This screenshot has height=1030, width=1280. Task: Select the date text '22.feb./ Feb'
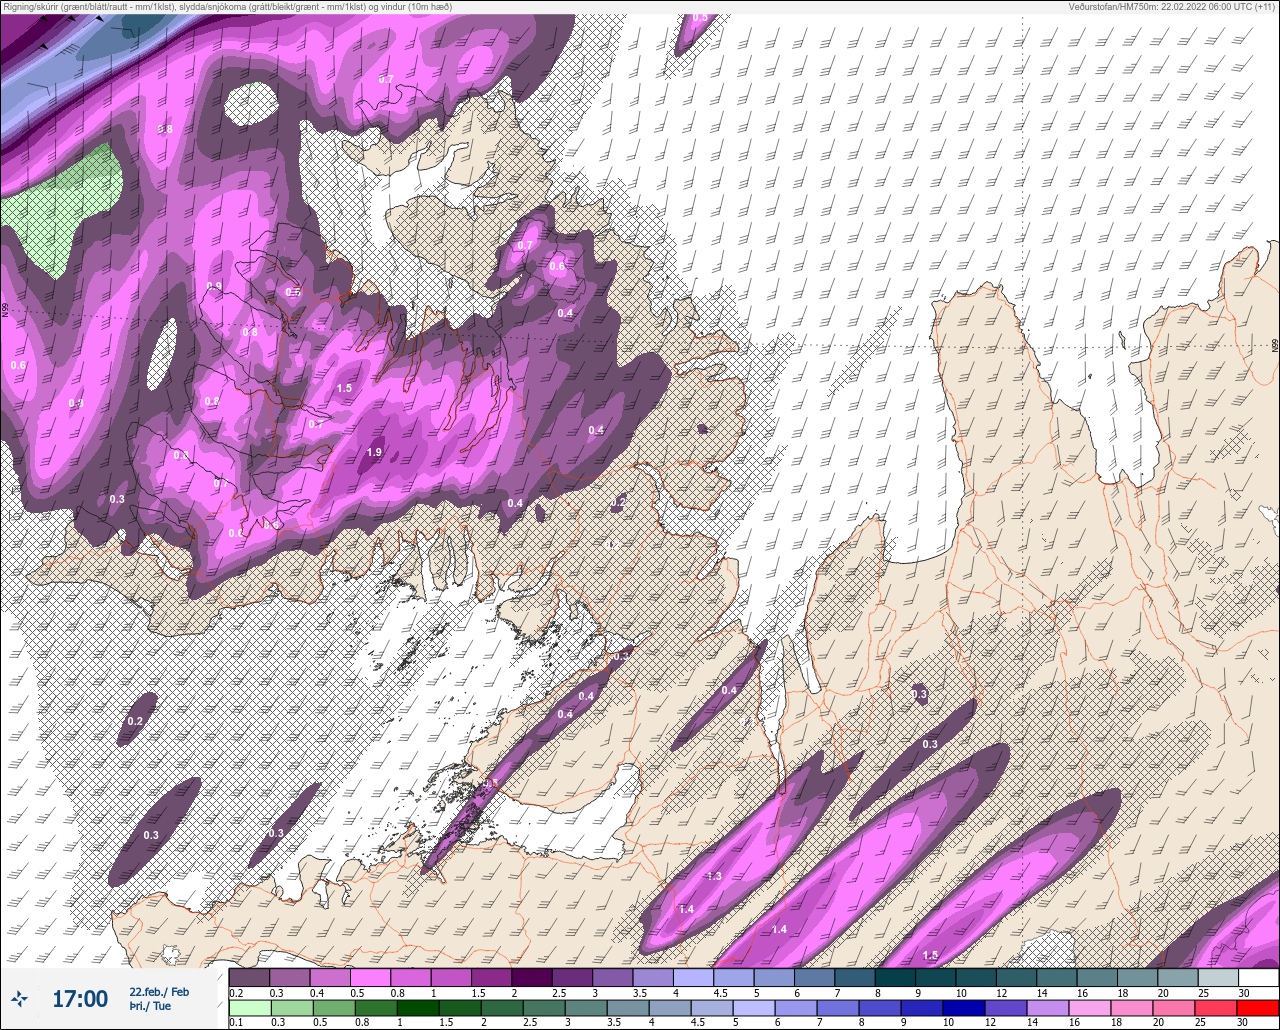pos(159,991)
